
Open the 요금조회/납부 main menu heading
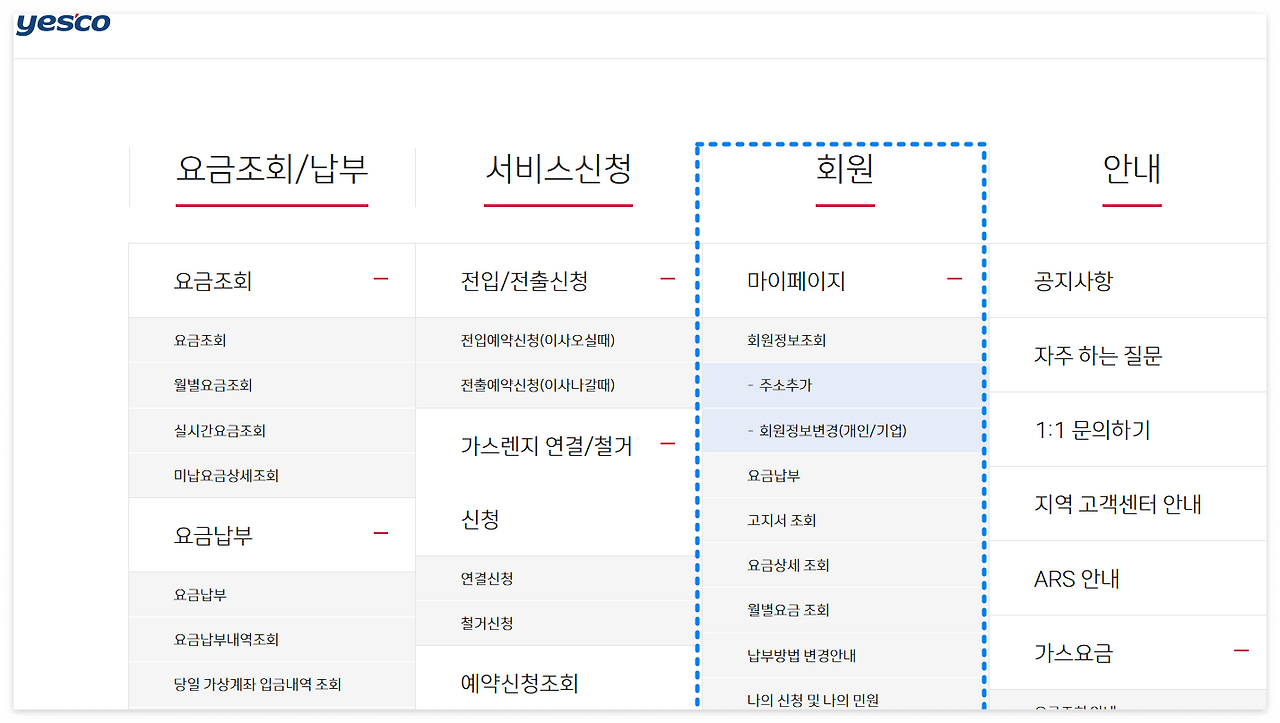point(272,169)
